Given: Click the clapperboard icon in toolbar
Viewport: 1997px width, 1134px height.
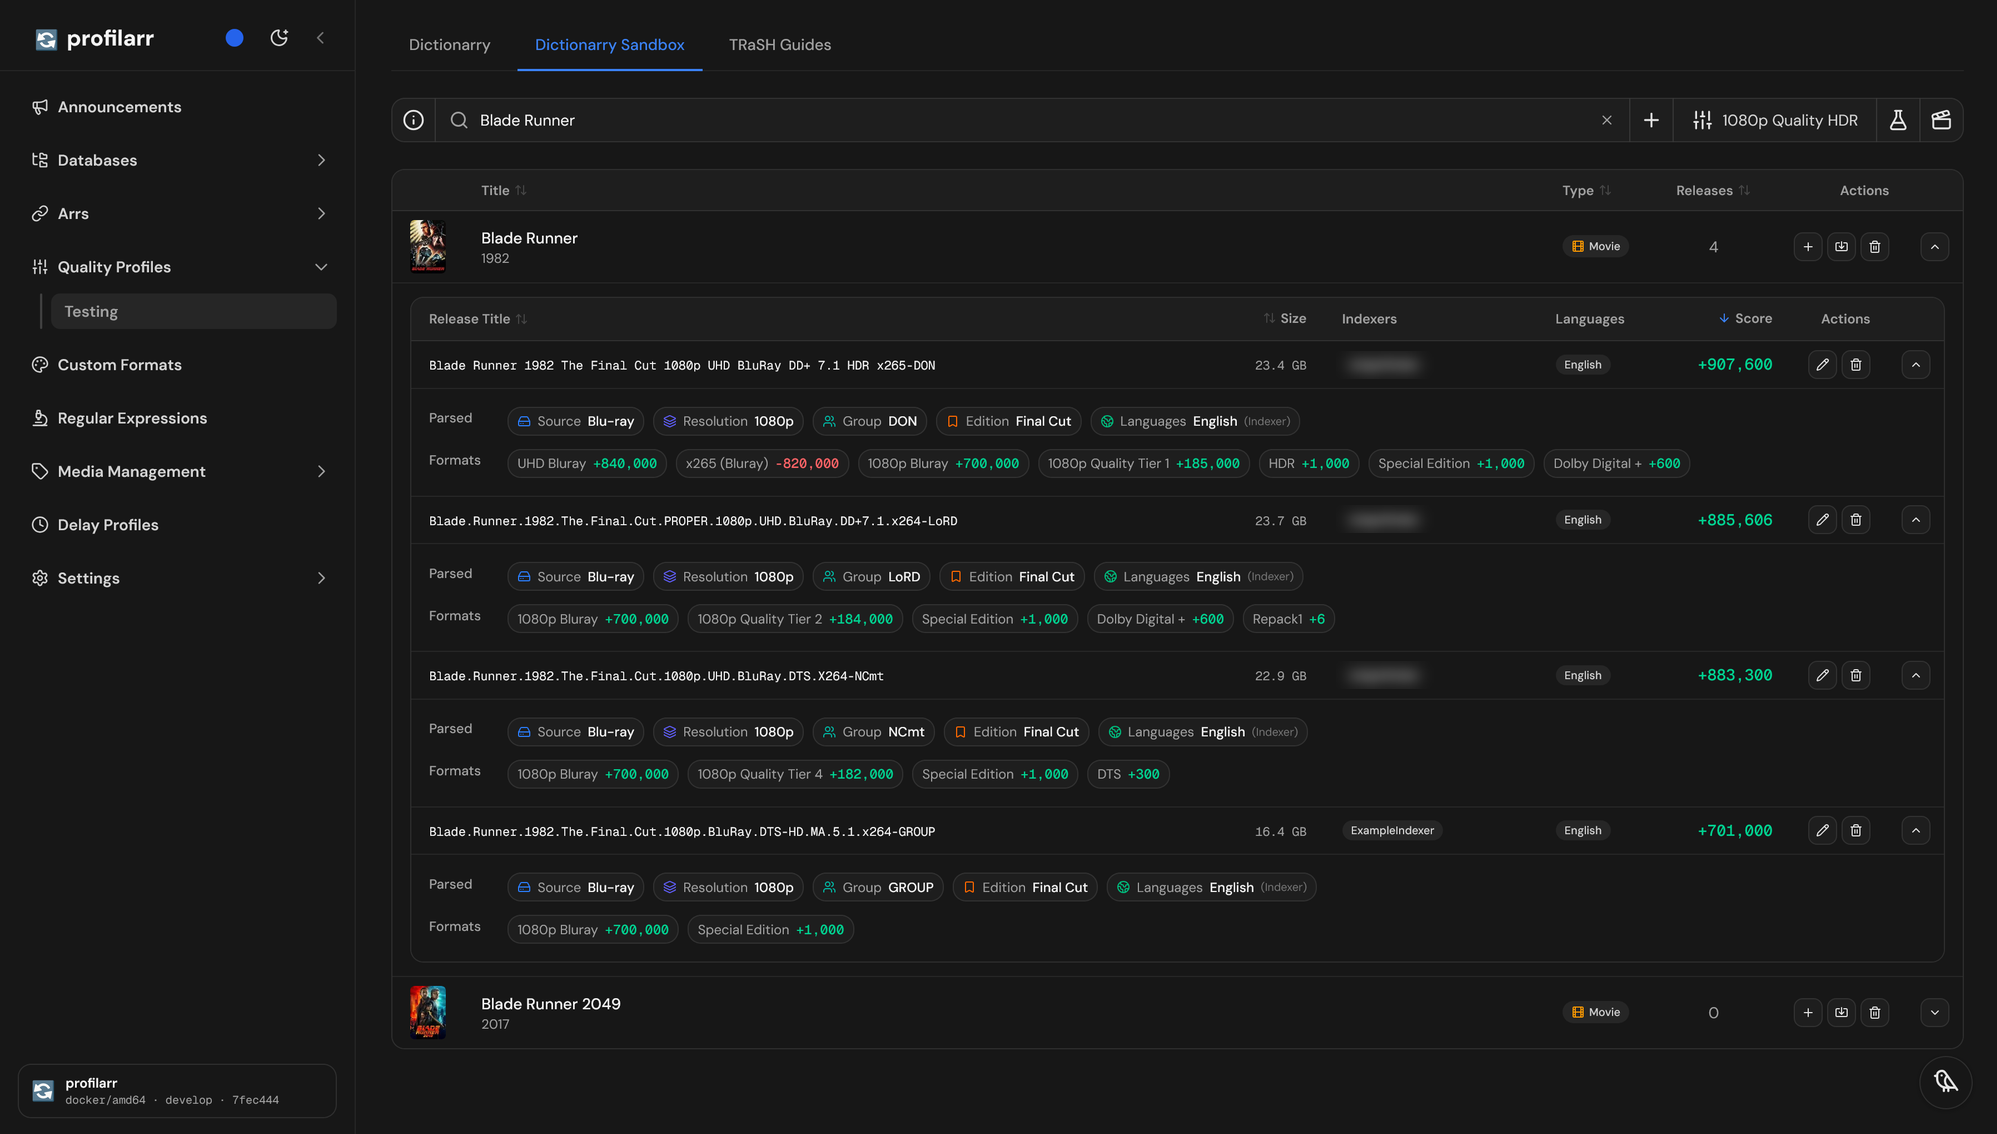Looking at the screenshot, I should click(x=1941, y=120).
